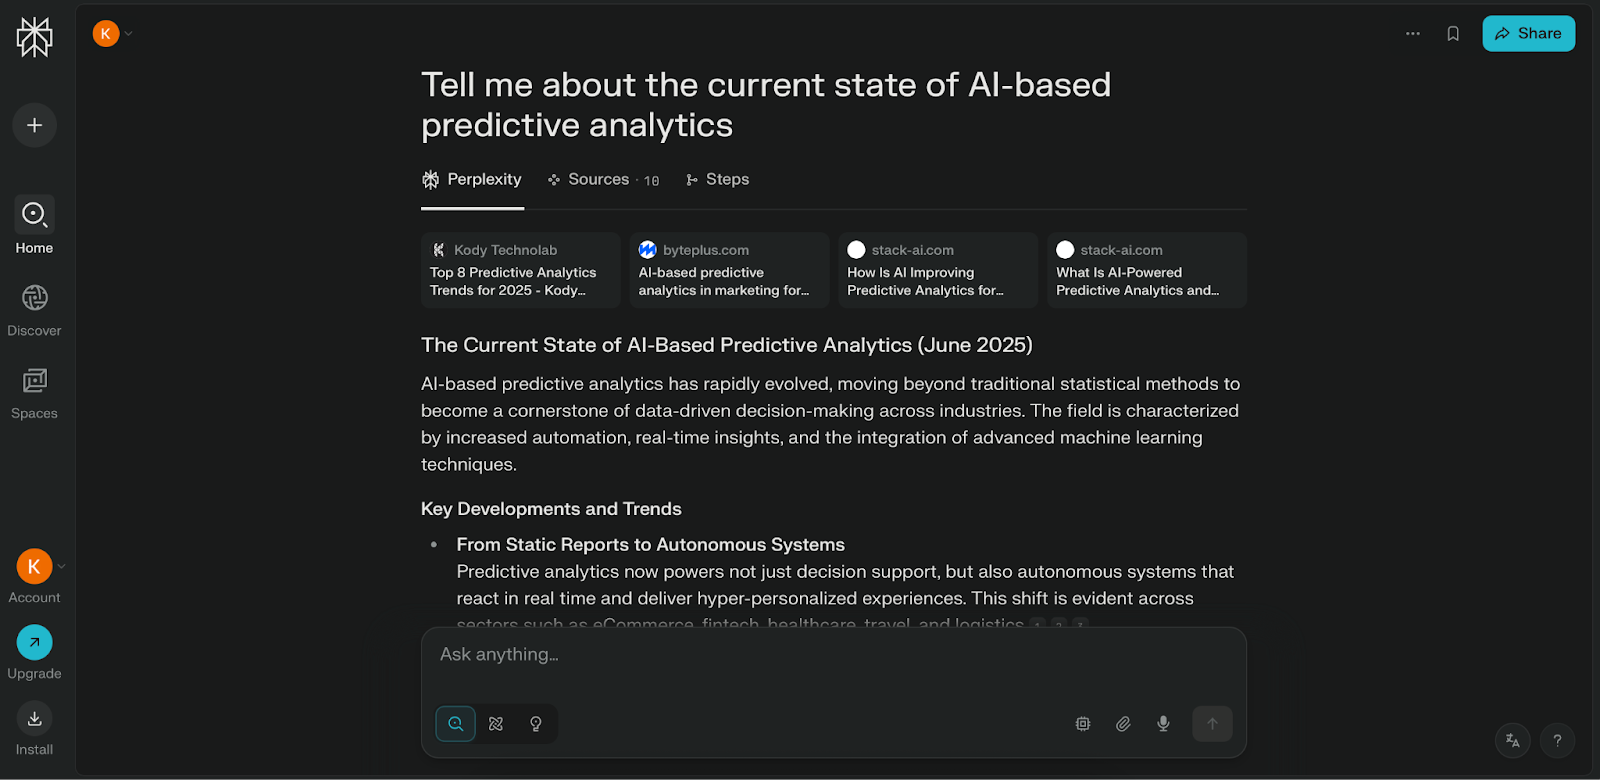Open the Kody Technolab source card
This screenshot has height=780, width=1600.
(520, 270)
